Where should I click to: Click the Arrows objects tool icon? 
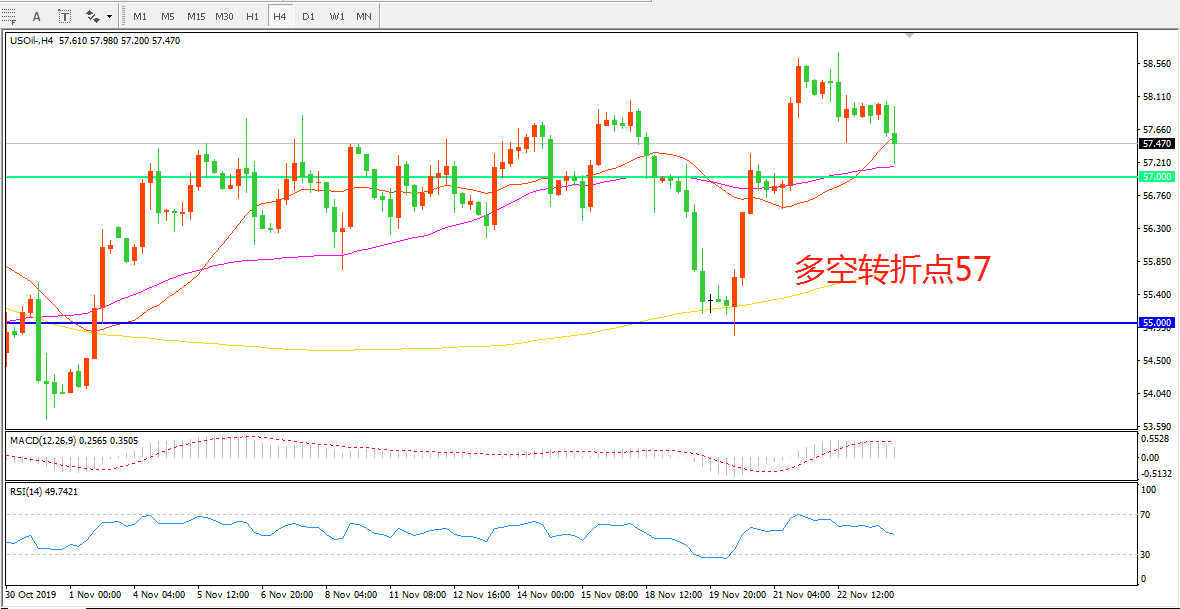[x=93, y=16]
